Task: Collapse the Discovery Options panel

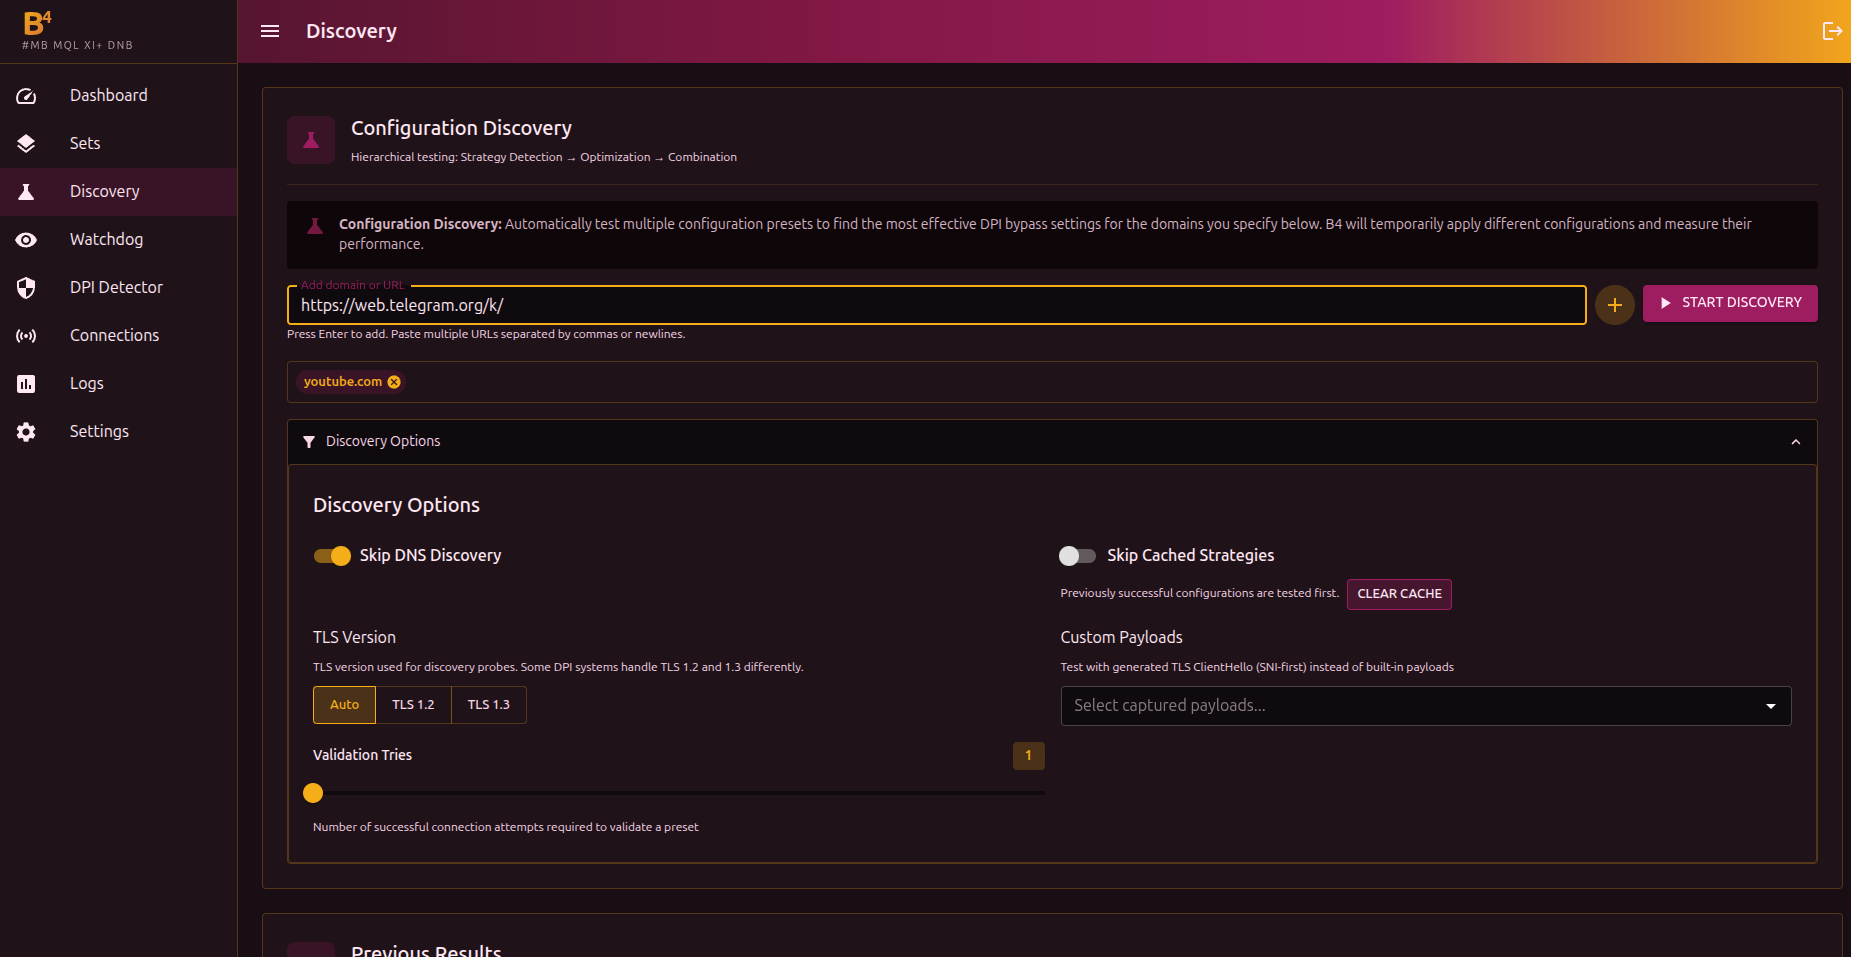Action: point(1795,442)
